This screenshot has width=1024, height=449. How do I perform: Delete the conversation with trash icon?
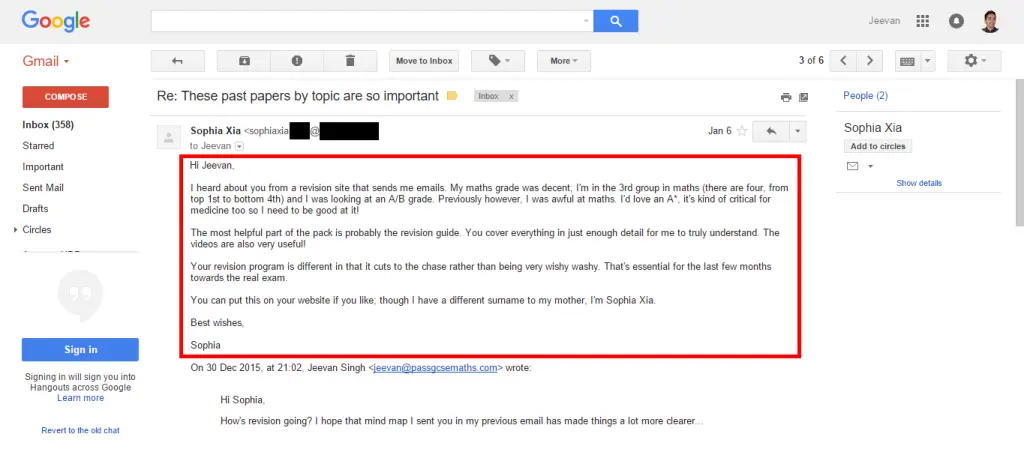point(350,61)
